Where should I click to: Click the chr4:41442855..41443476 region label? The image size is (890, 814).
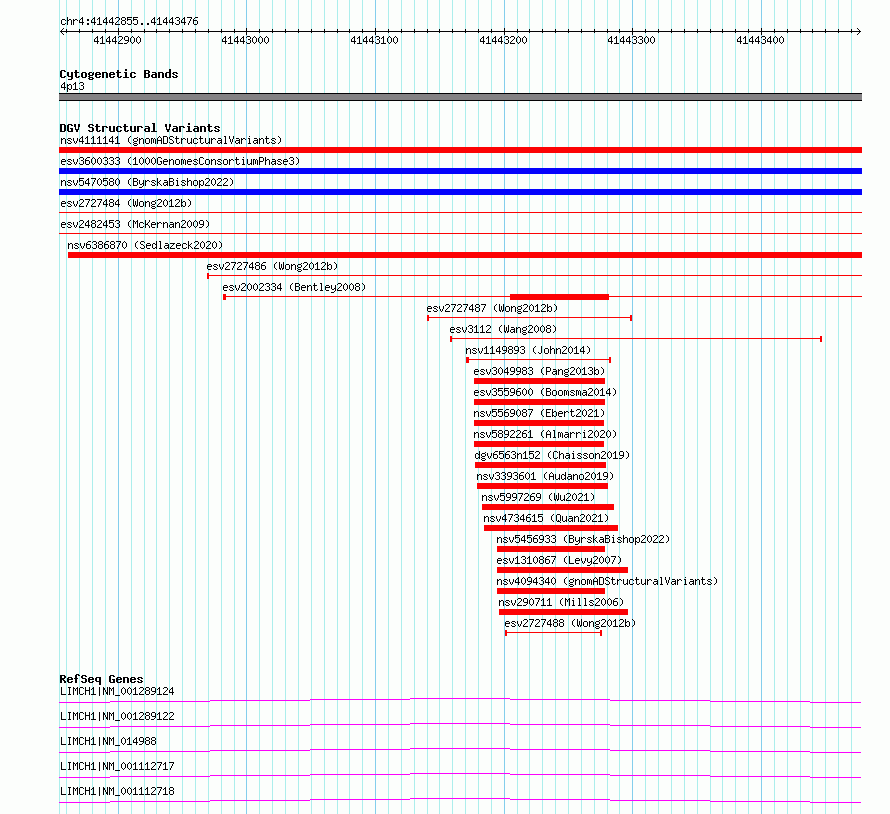click(x=129, y=22)
